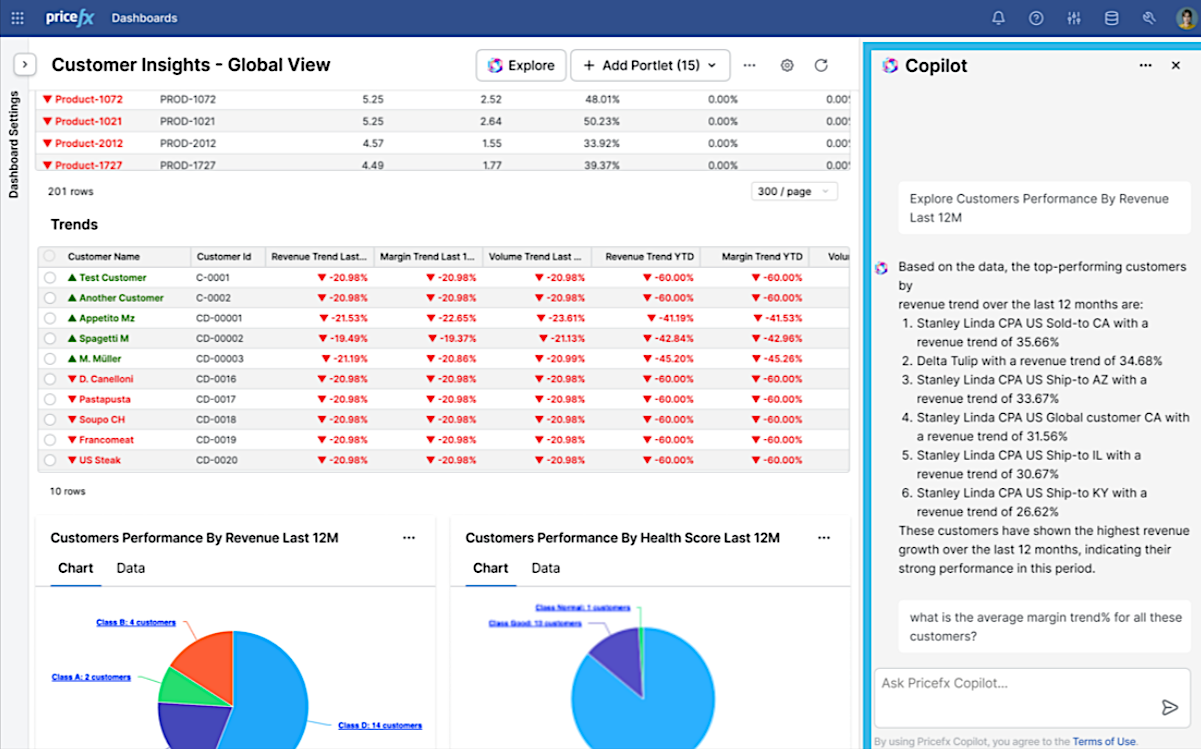Viewport: 1201px width, 749px height.
Task: Open the database icon in header
Action: [x=1112, y=18]
